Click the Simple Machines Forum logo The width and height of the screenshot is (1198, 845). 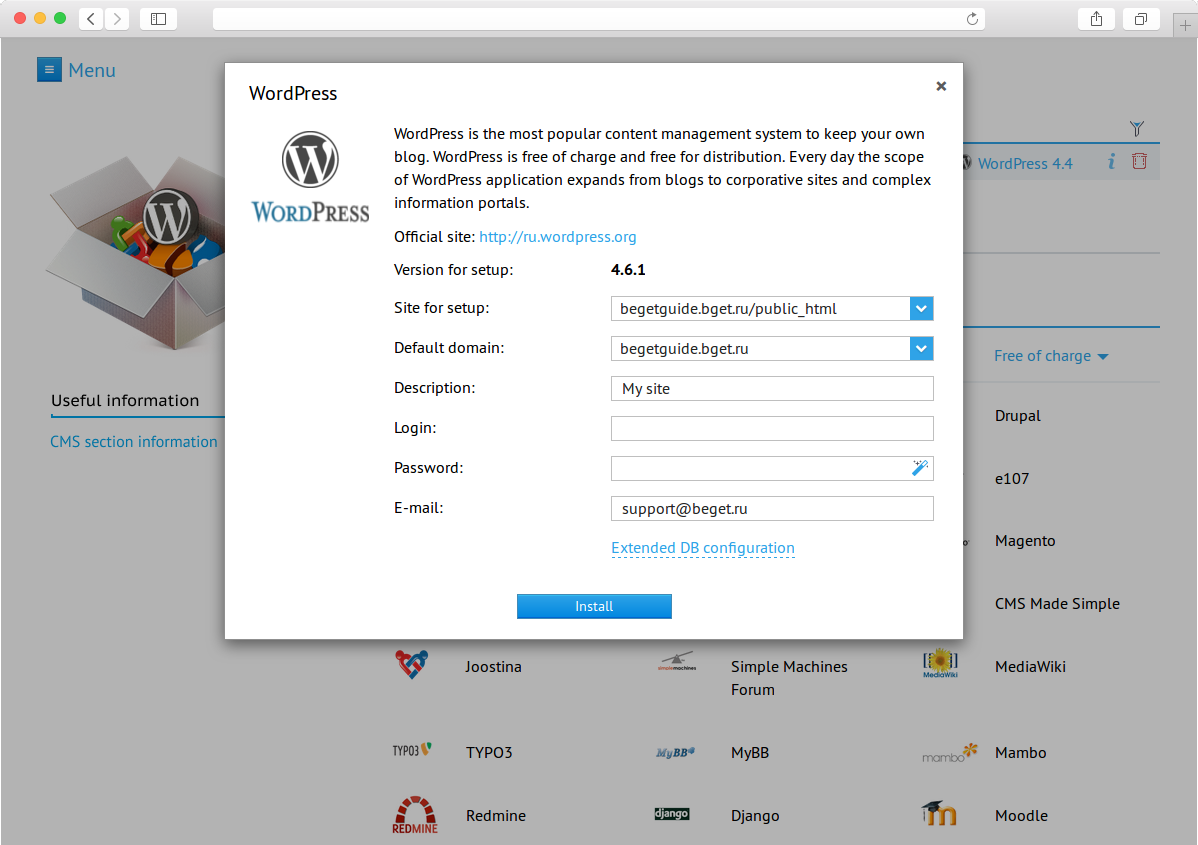coord(677,662)
